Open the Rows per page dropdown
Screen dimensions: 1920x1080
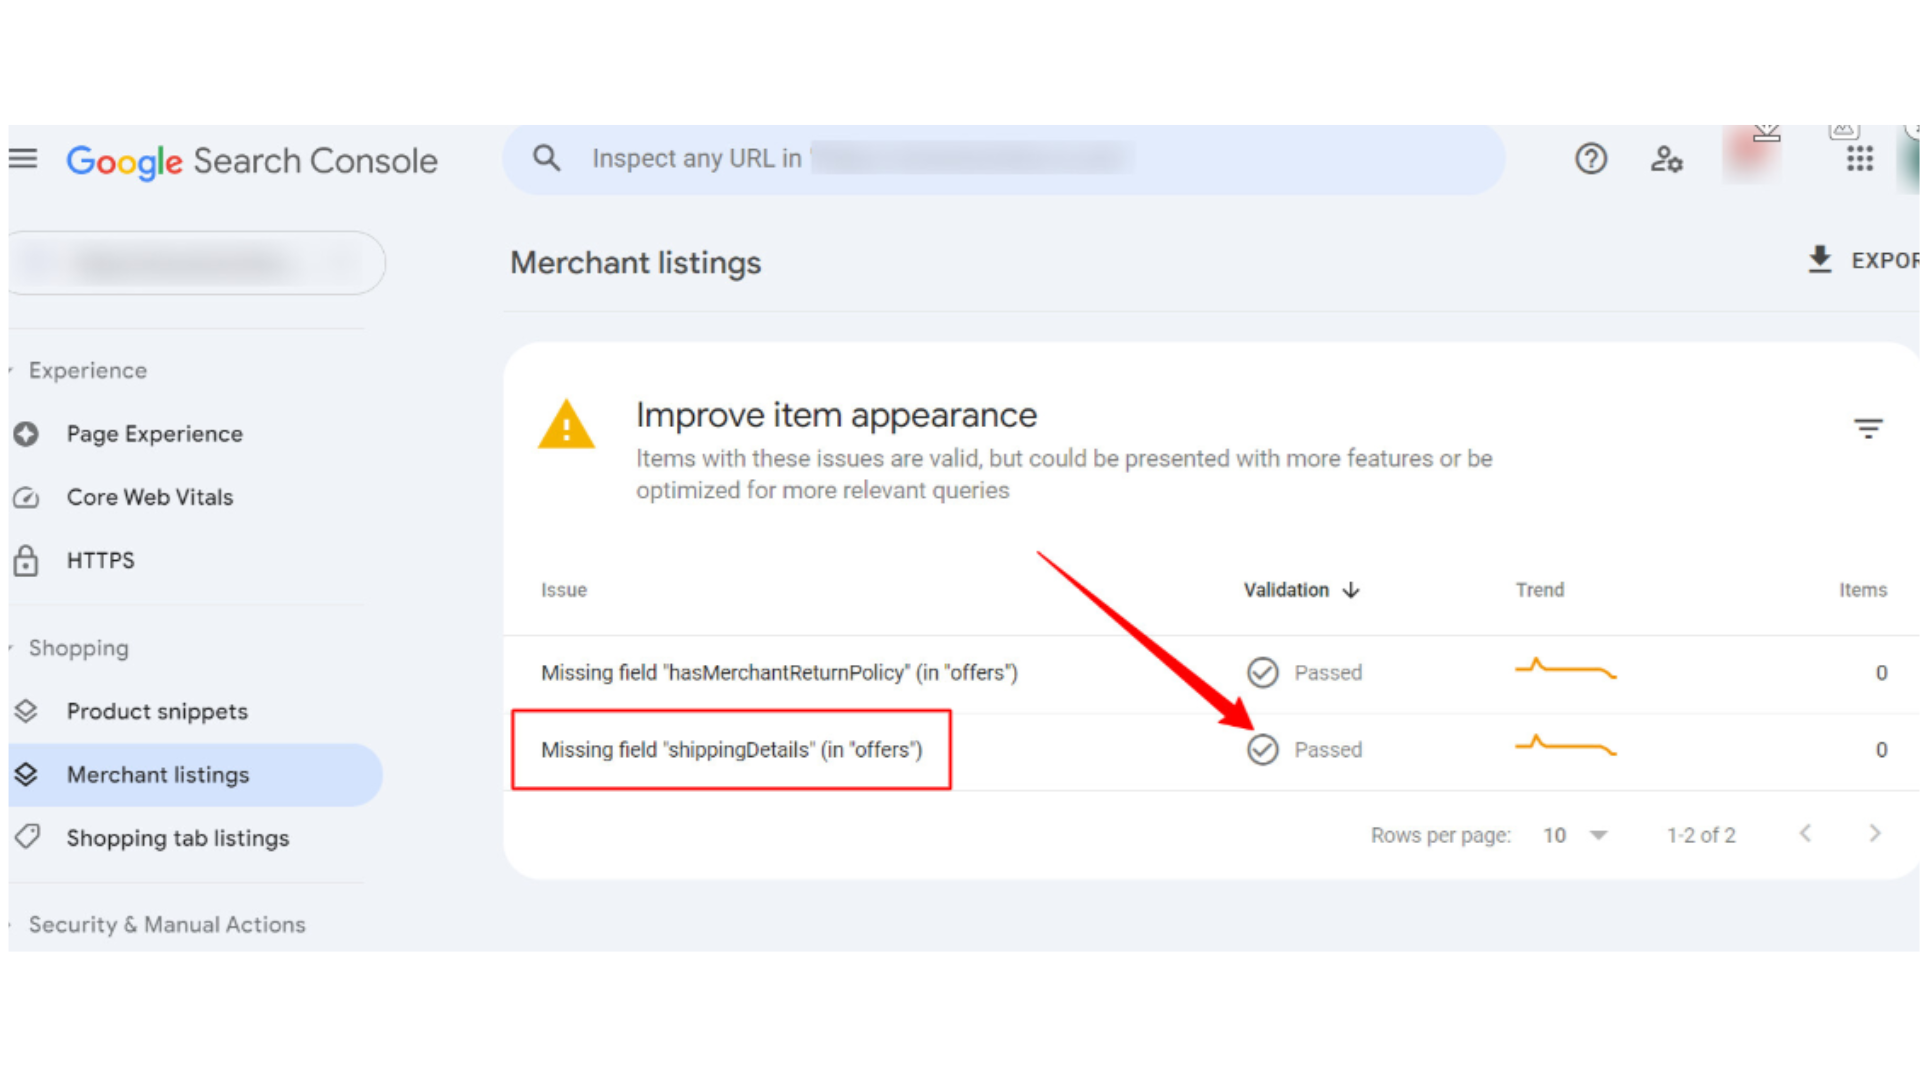coord(1574,834)
